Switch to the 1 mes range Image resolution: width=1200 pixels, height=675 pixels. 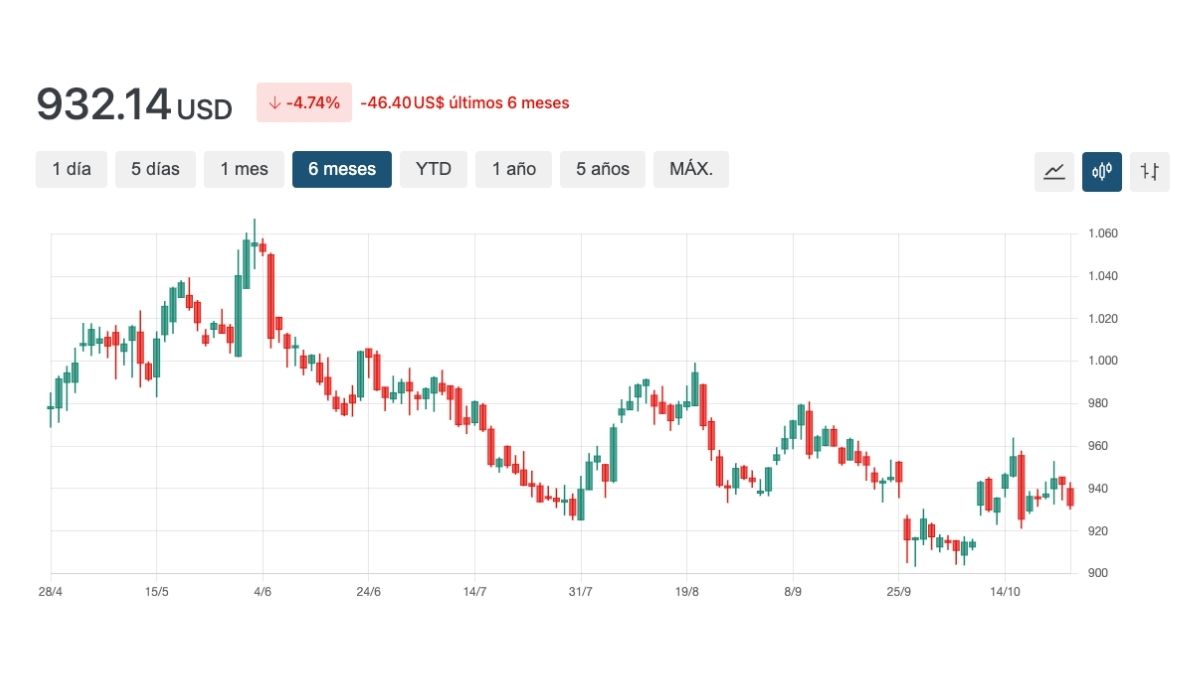coord(244,169)
